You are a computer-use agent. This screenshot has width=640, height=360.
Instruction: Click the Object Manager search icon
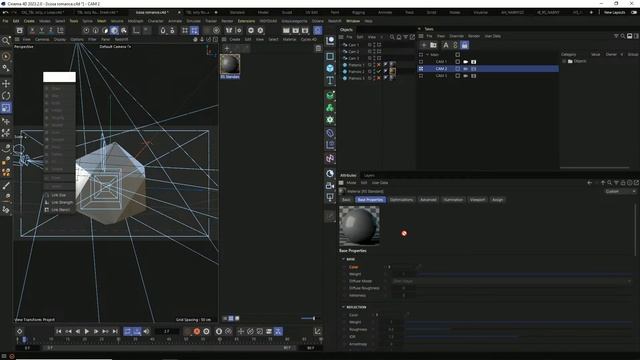coord(392,37)
